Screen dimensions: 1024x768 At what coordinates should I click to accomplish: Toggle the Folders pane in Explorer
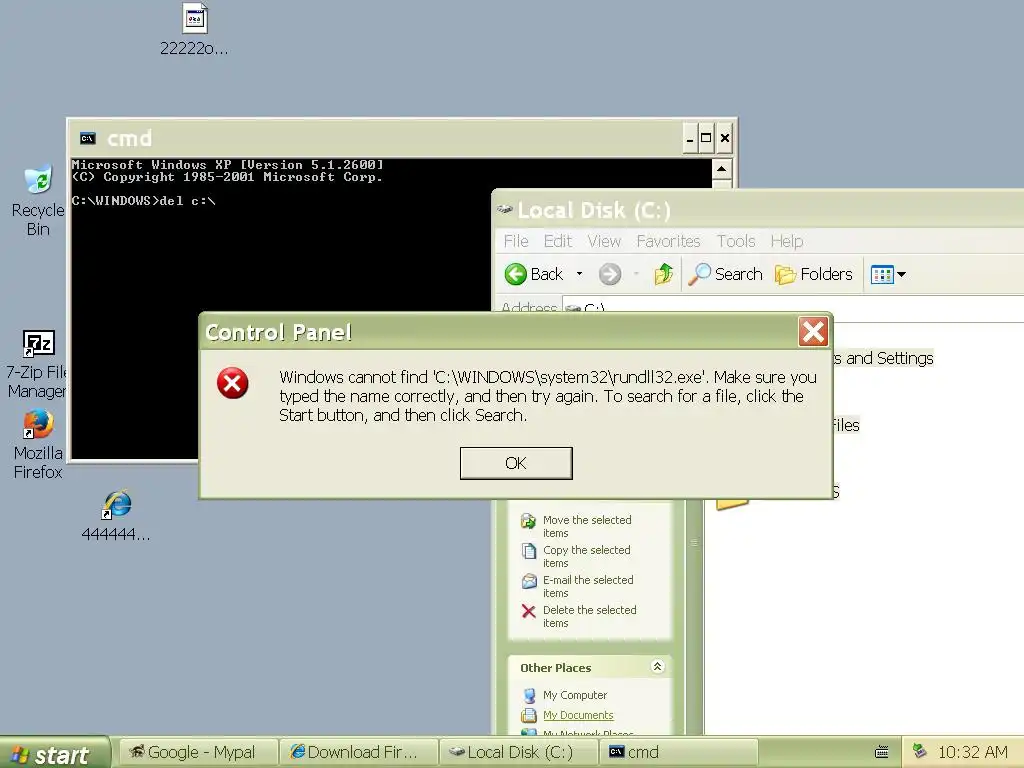click(x=814, y=274)
